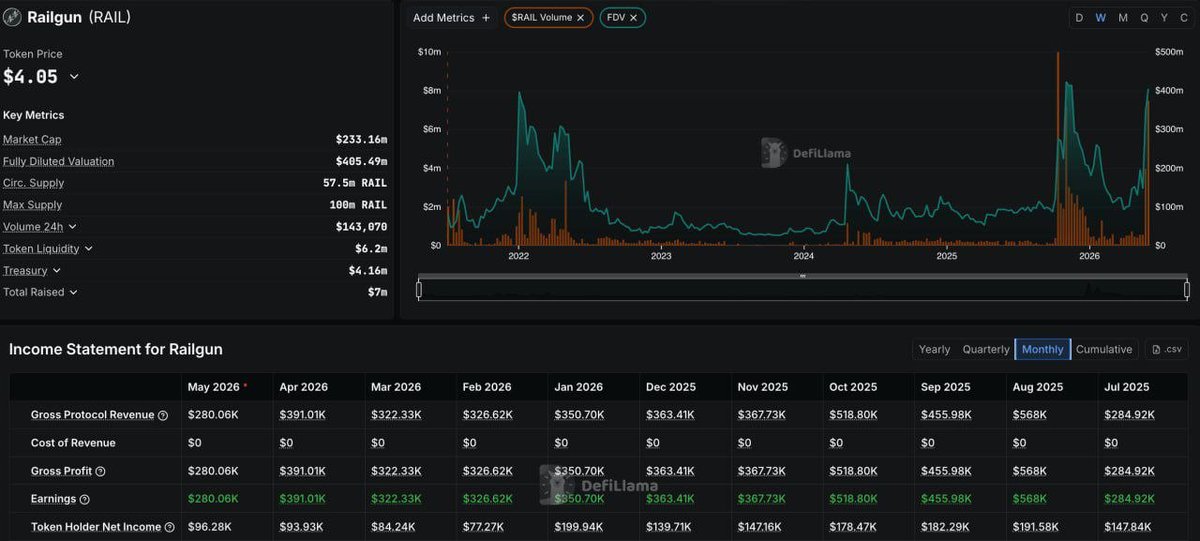1200x541 pixels.
Task: Click Token Holder Net Income $199.94K
Action: coord(581,527)
